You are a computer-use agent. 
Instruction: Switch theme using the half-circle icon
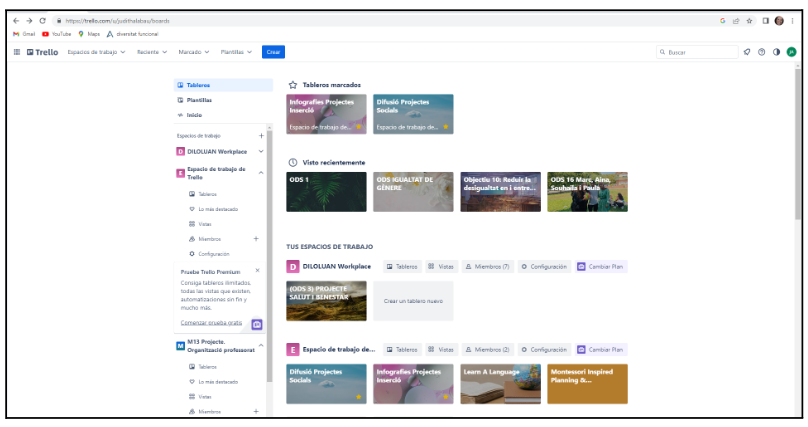point(776,52)
